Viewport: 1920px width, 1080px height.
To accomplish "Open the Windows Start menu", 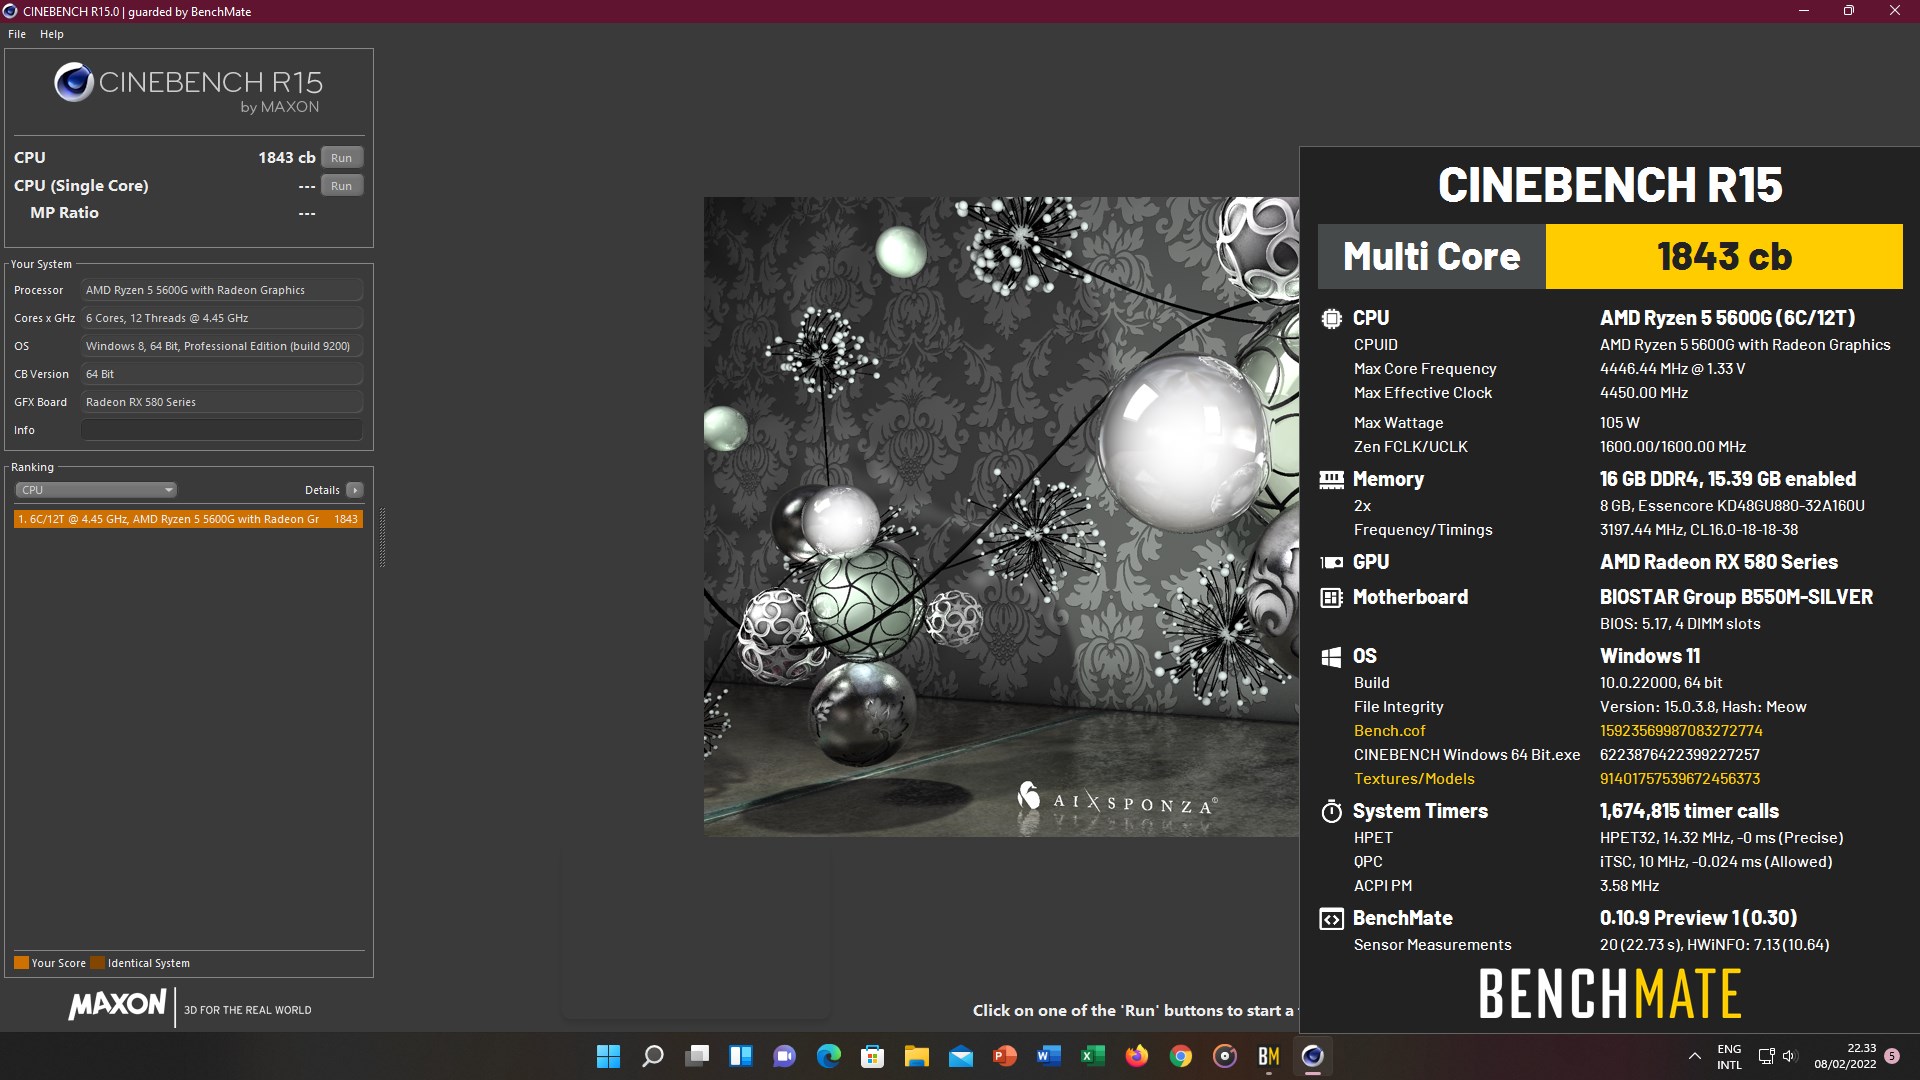I will coord(608,1056).
